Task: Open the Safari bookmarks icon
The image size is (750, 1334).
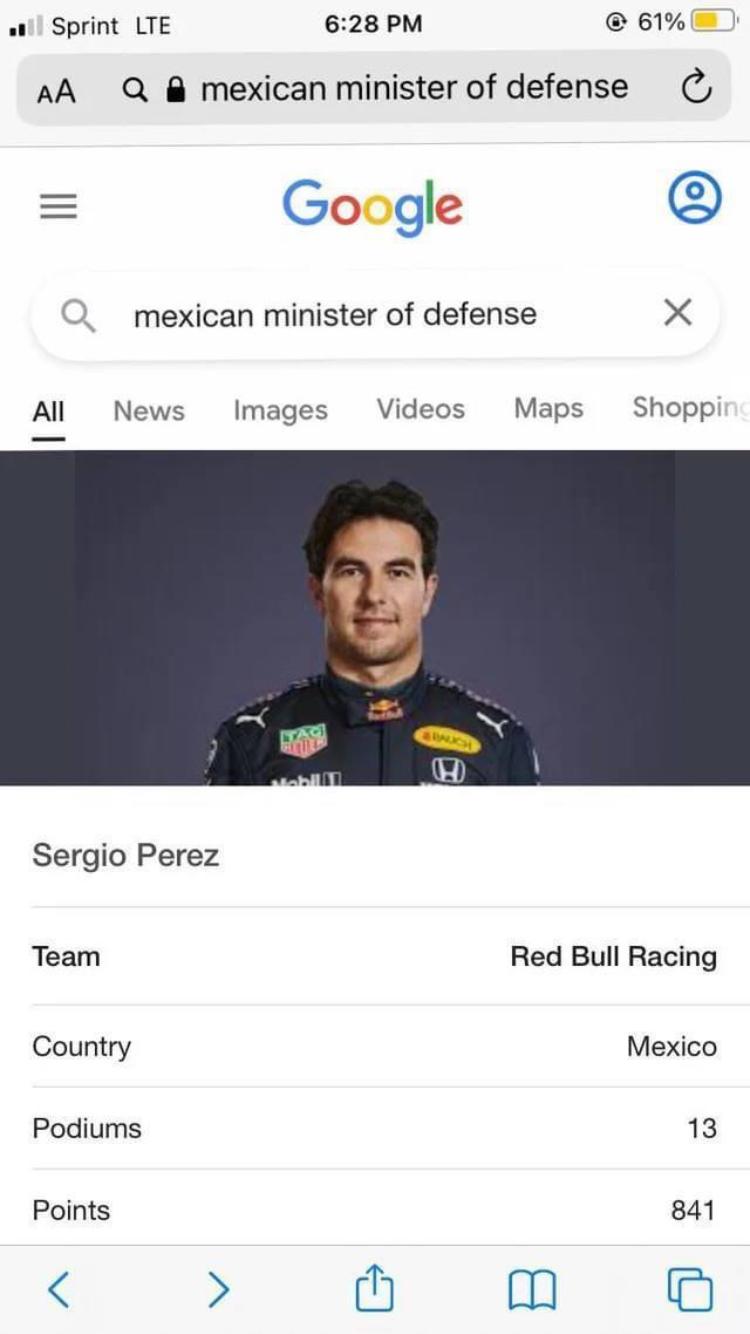Action: coord(532,1289)
